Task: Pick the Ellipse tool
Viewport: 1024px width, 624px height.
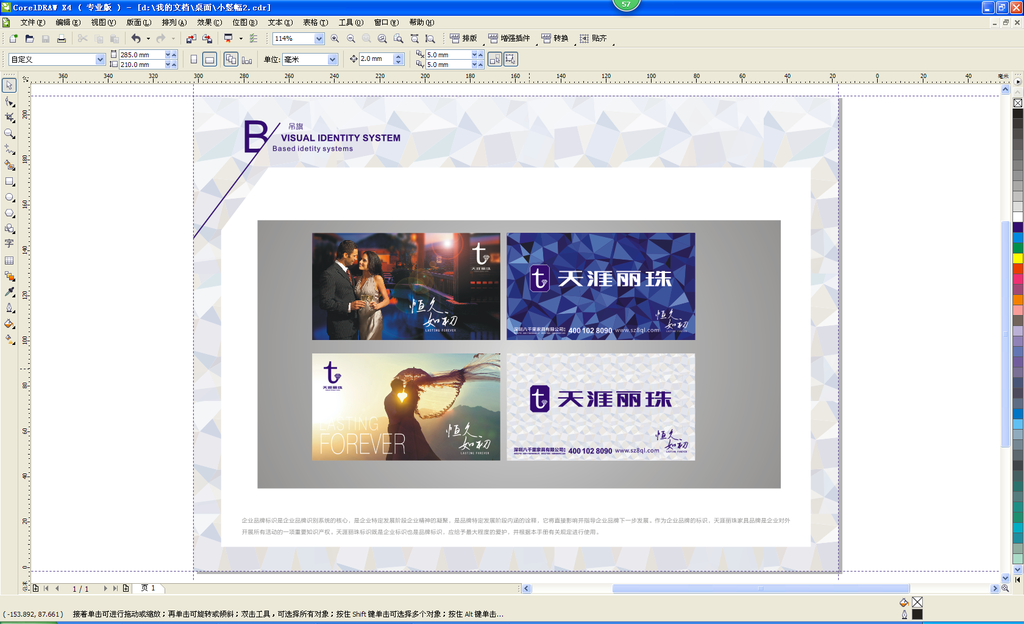Action: point(9,198)
